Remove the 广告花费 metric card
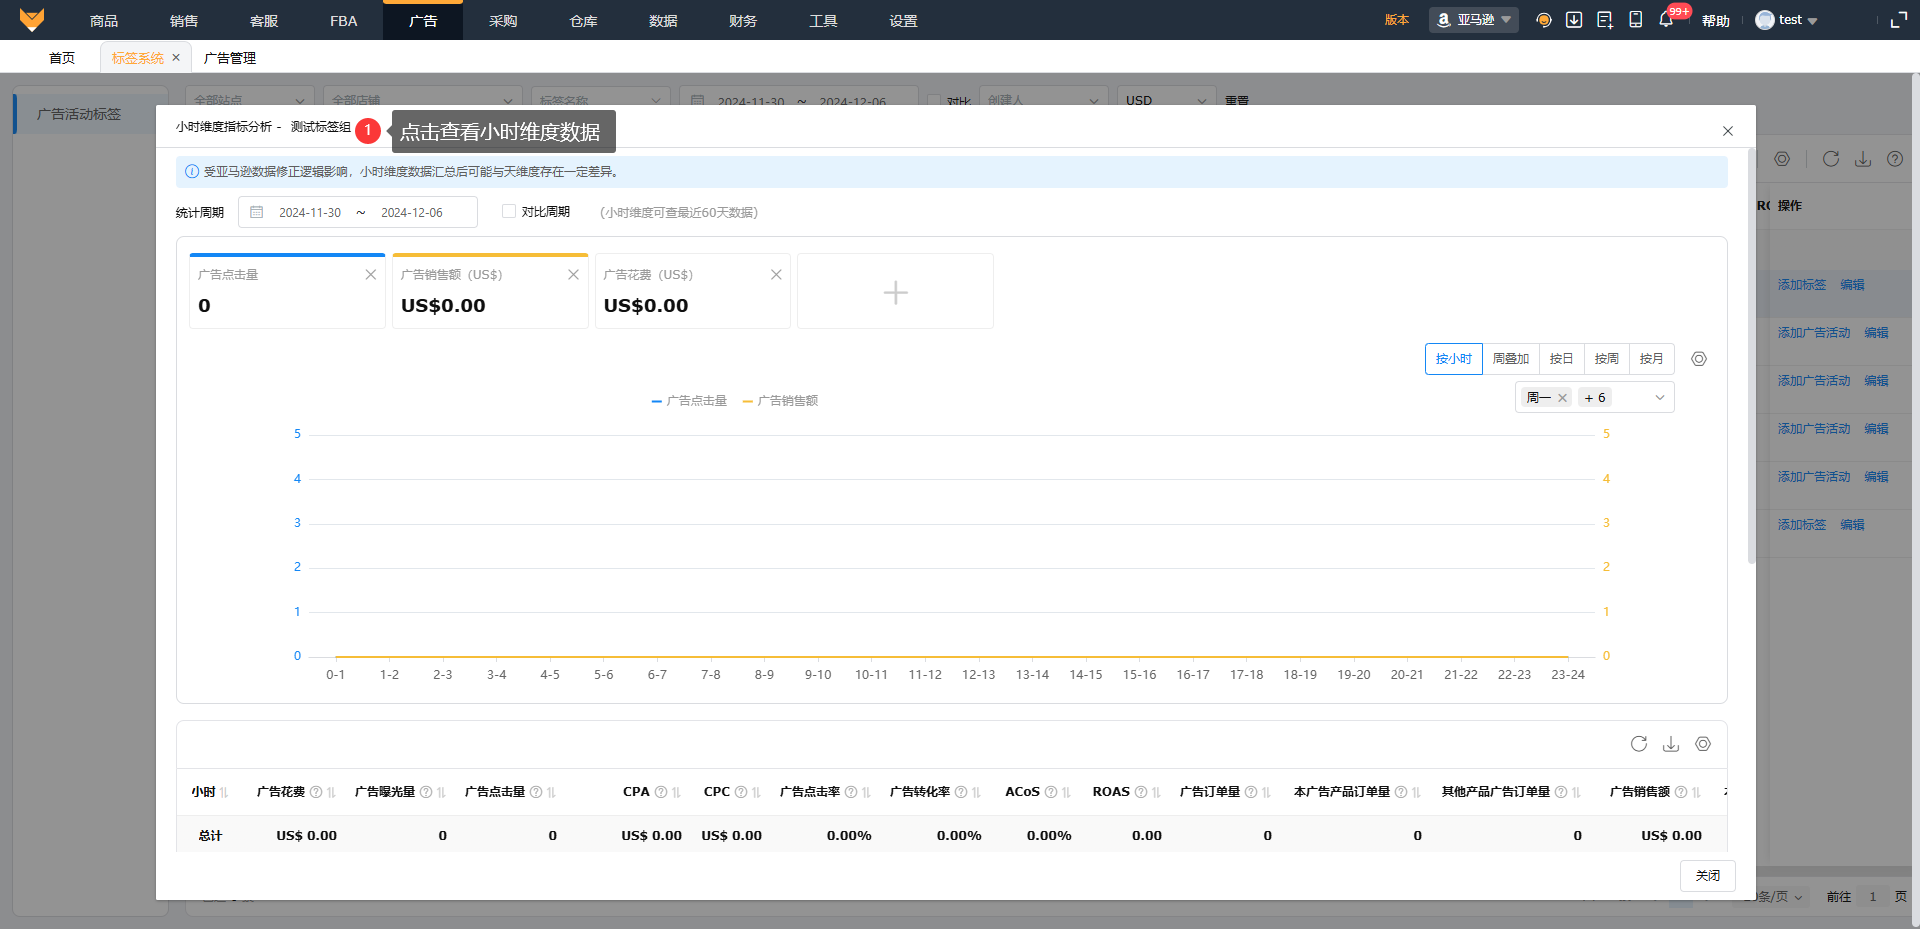Viewport: 1920px width, 929px height. pyautogui.click(x=776, y=275)
